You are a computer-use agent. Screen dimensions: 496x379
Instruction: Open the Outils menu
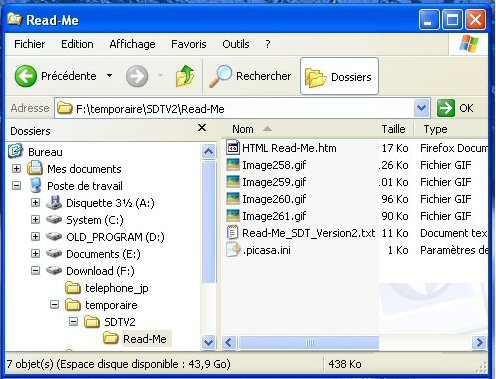coord(236,44)
